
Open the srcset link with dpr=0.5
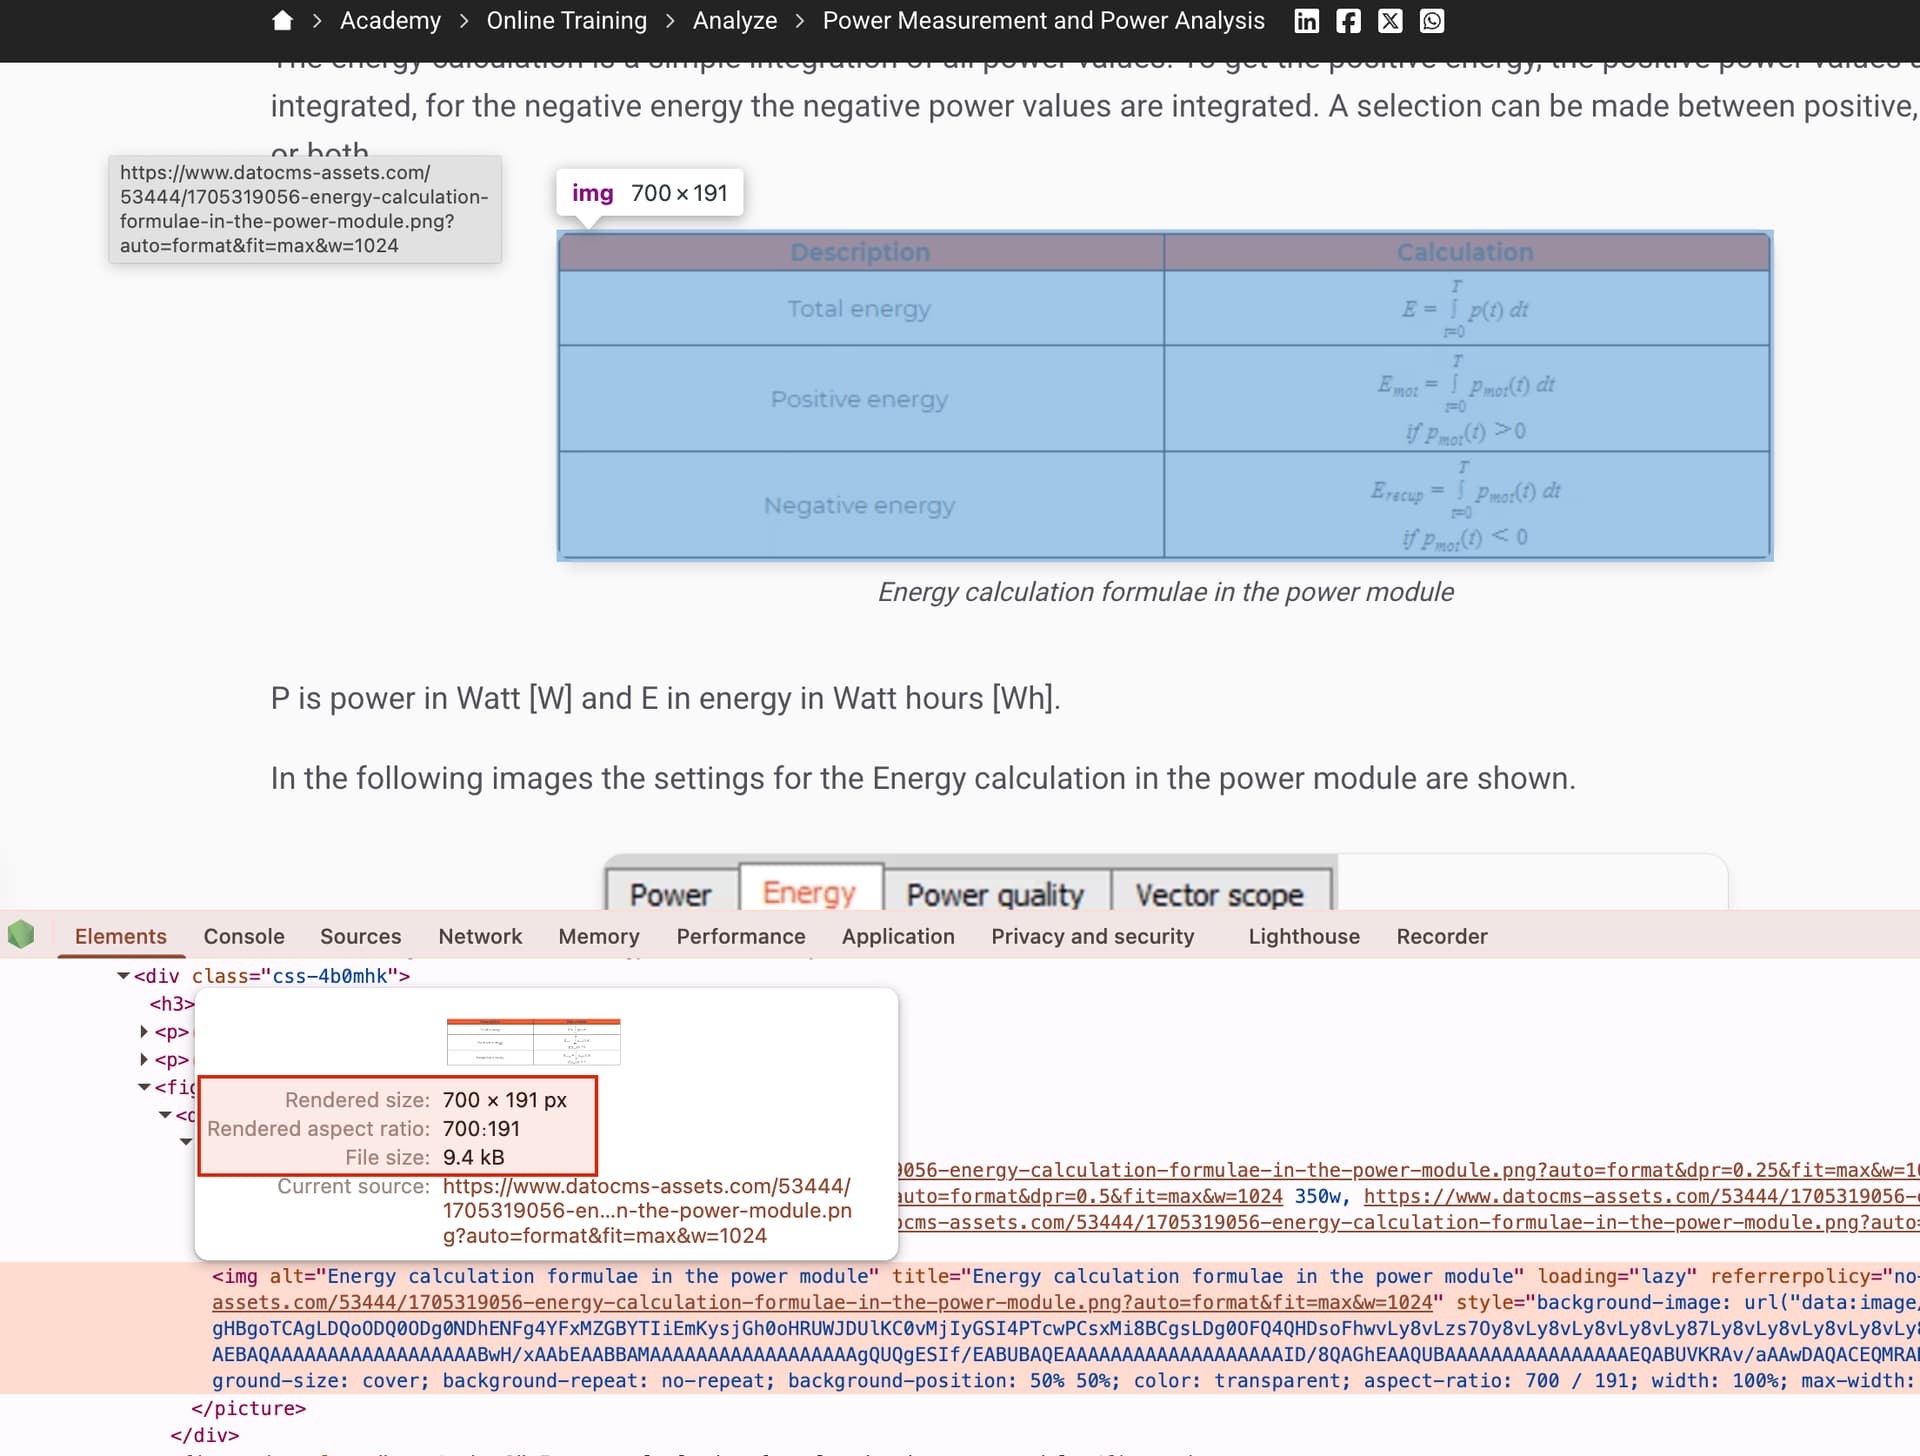point(1089,1196)
